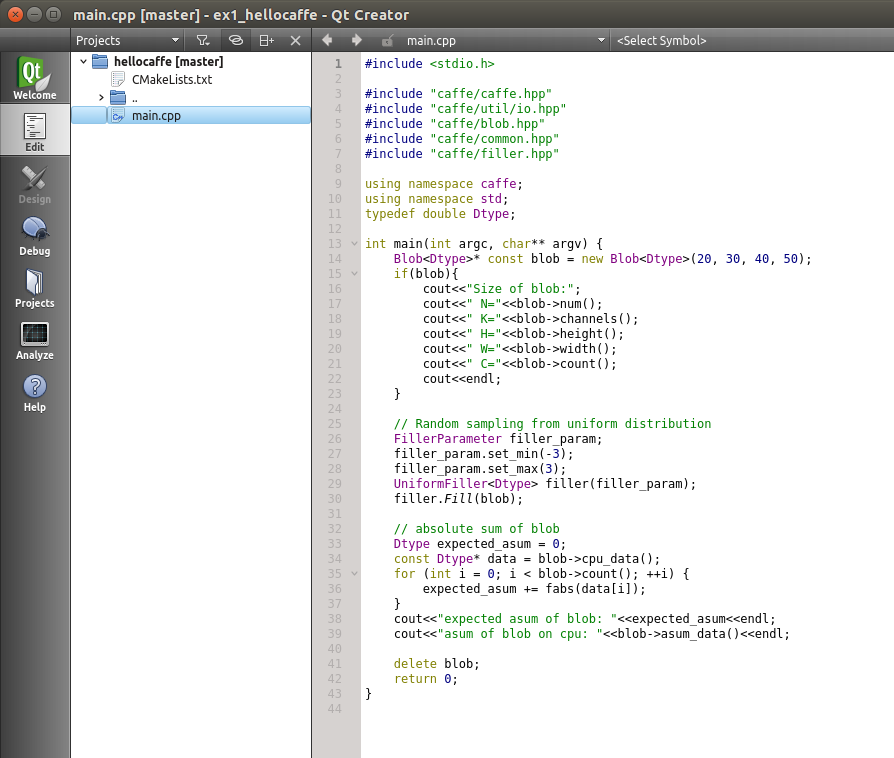Click 'FillerParameter' type on line 26
This screenshot has width=894, height=758.
coord(448,439)
